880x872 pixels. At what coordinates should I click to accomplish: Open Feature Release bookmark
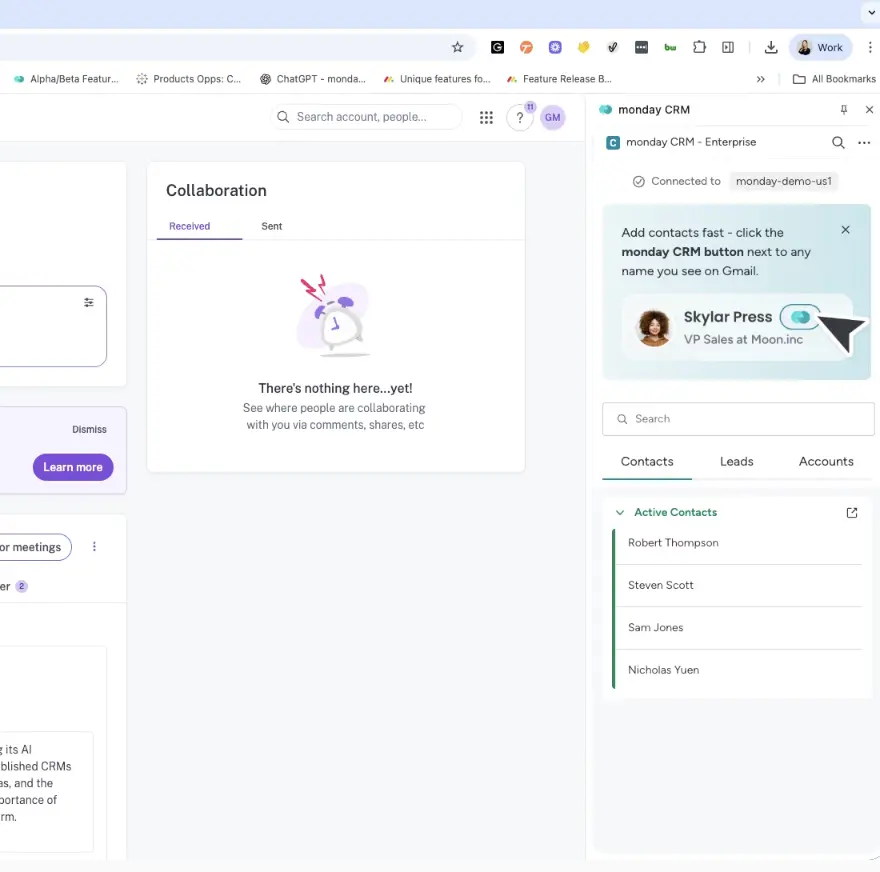tap(559, 79)
